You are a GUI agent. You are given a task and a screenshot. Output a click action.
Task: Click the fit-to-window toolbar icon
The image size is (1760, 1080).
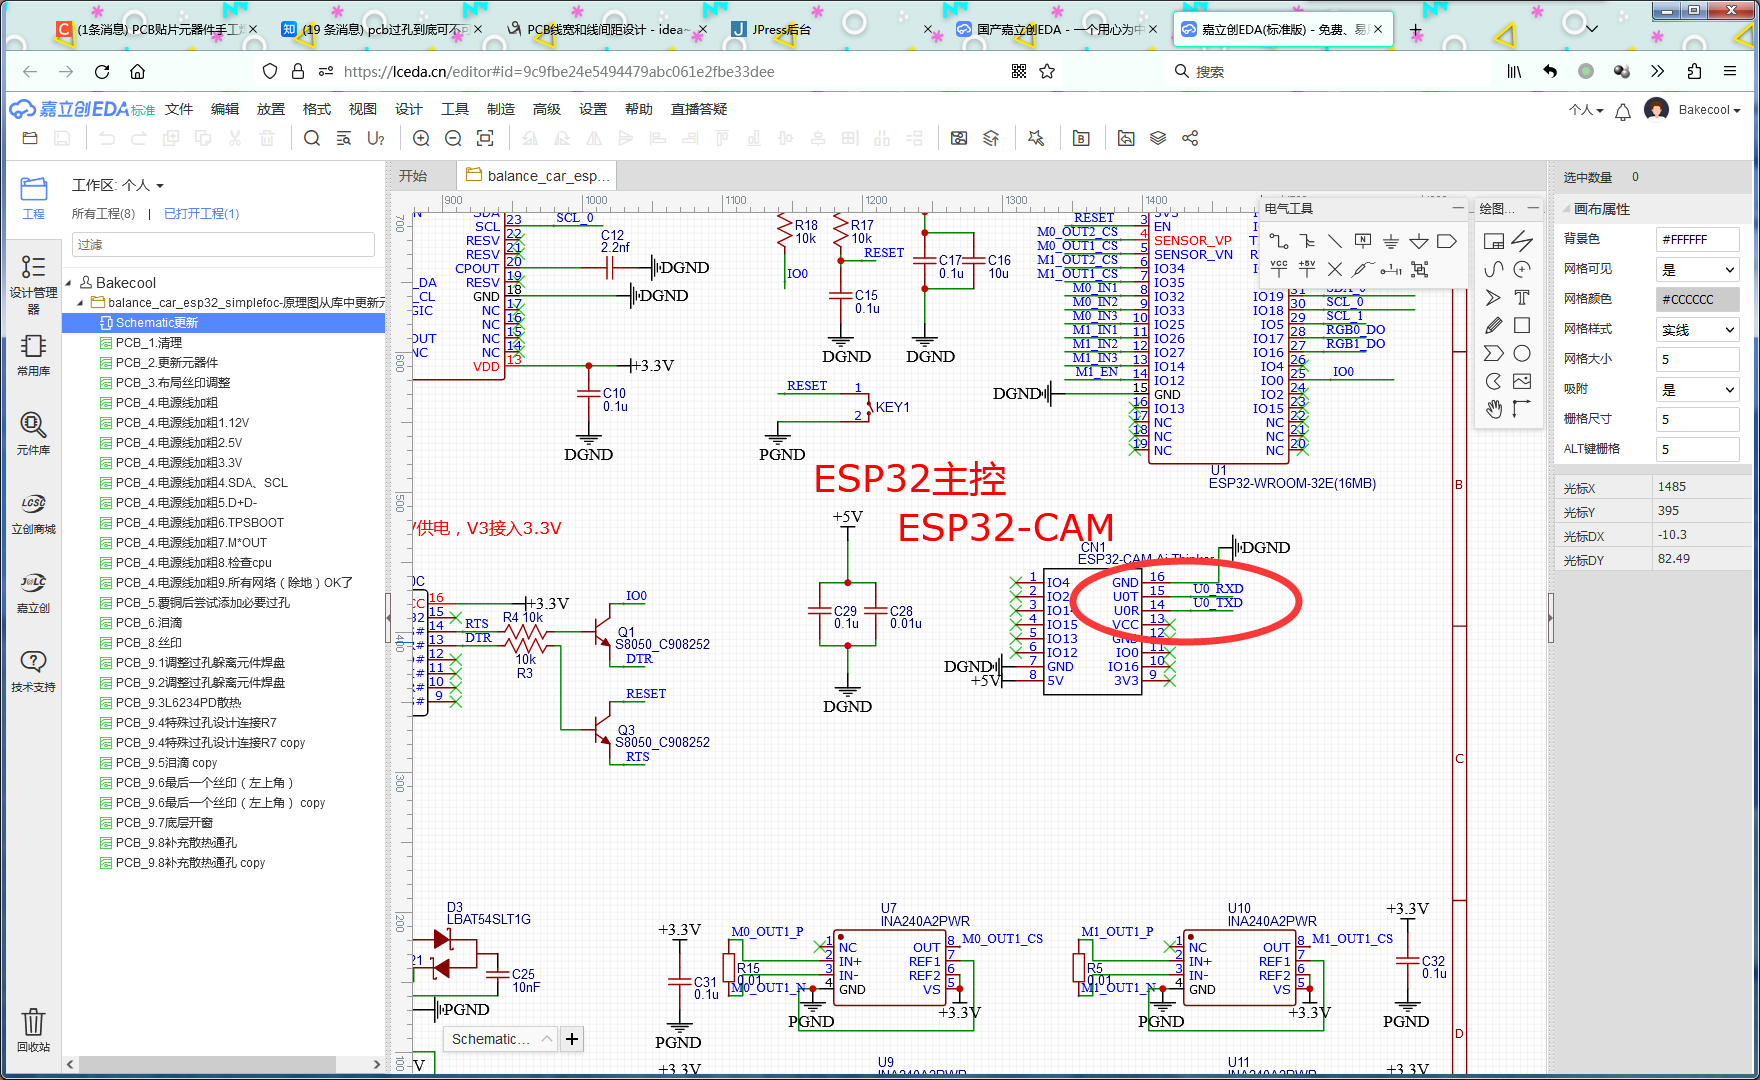point(485,138)
